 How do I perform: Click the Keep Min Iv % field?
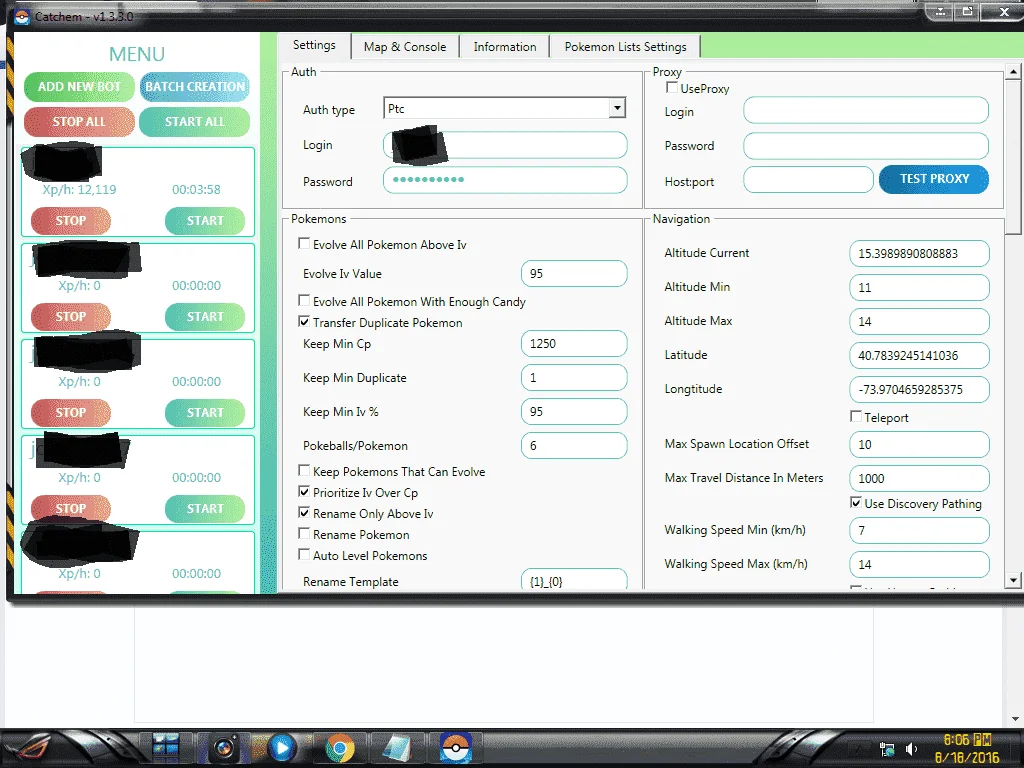(574, 411)
